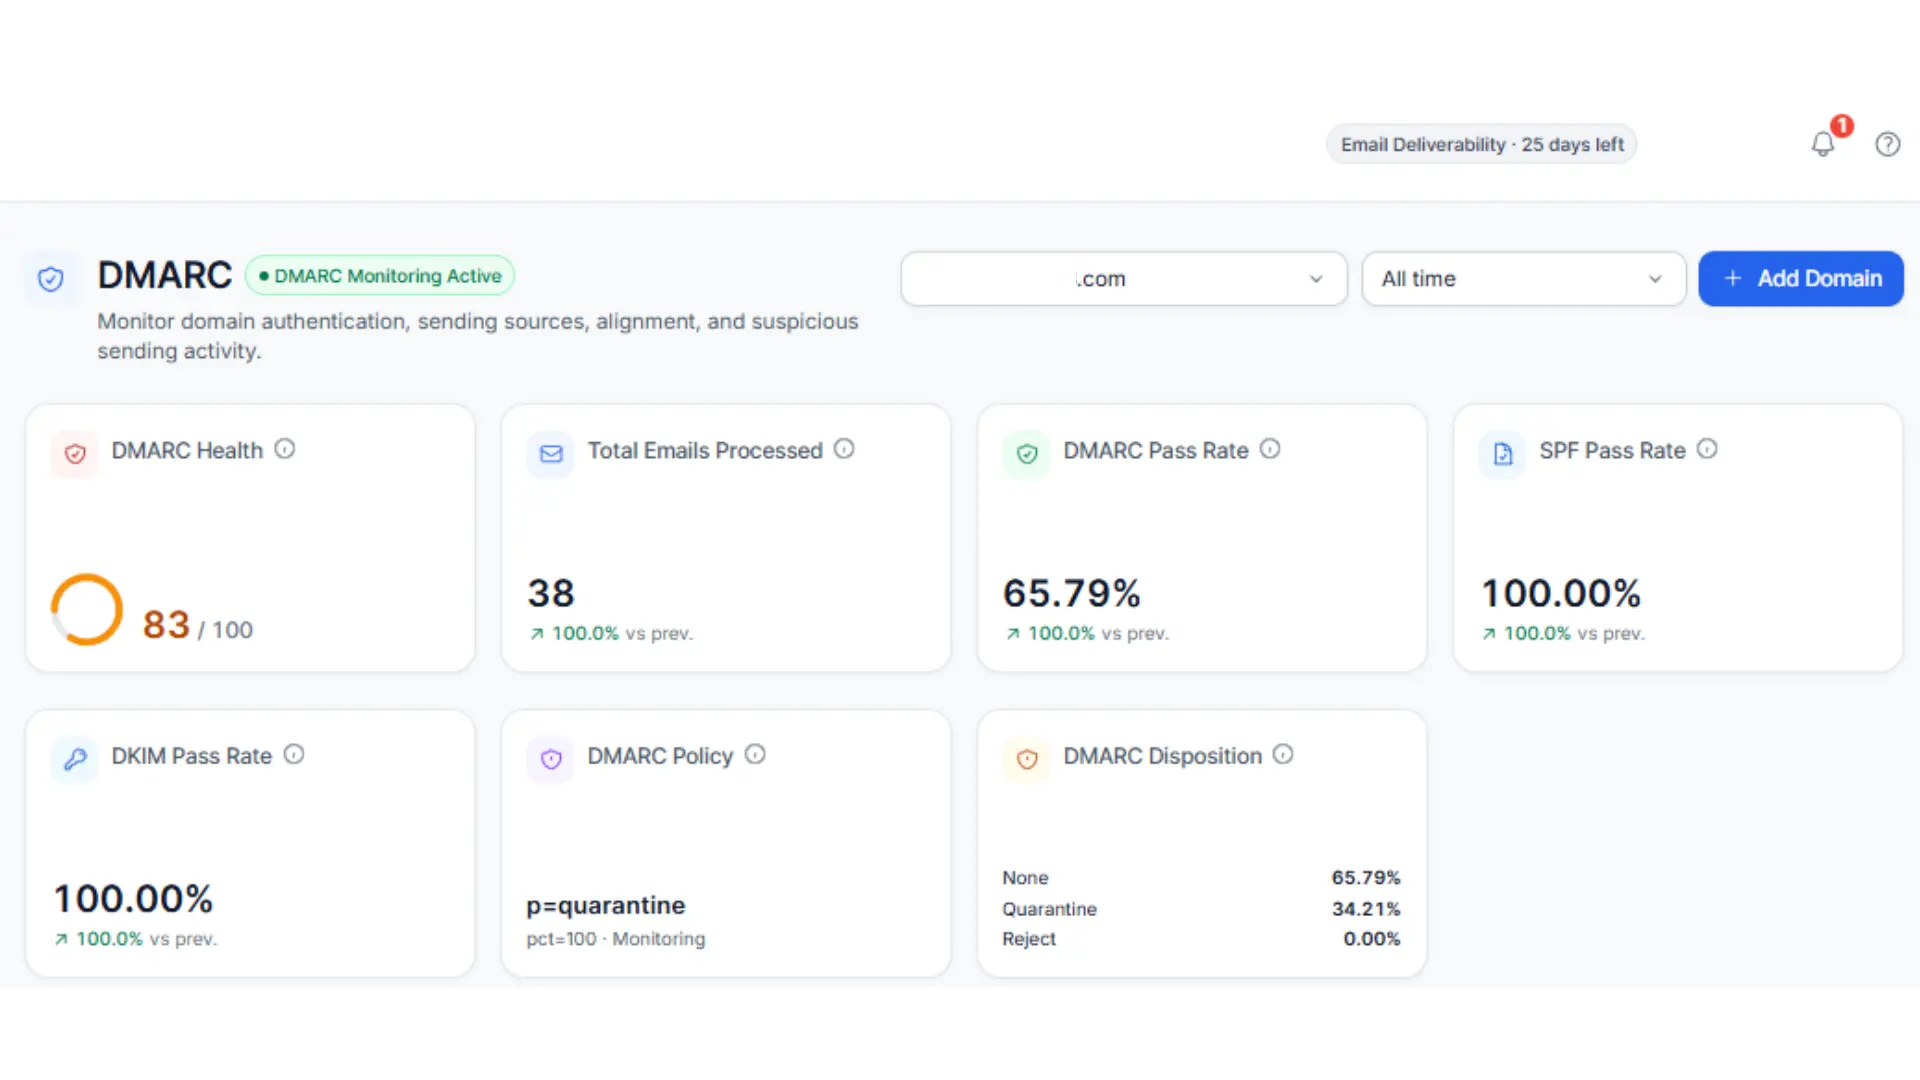The width and height of the screenshot is (1920, 1080).
Task: Show DMARC Disposition info tooltip
Action: pyautogui.click(x=1283, y=754)
